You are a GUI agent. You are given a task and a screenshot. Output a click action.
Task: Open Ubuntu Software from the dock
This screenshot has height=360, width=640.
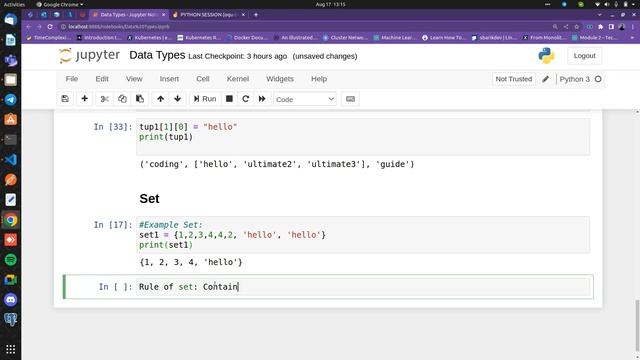coord(11,120)
